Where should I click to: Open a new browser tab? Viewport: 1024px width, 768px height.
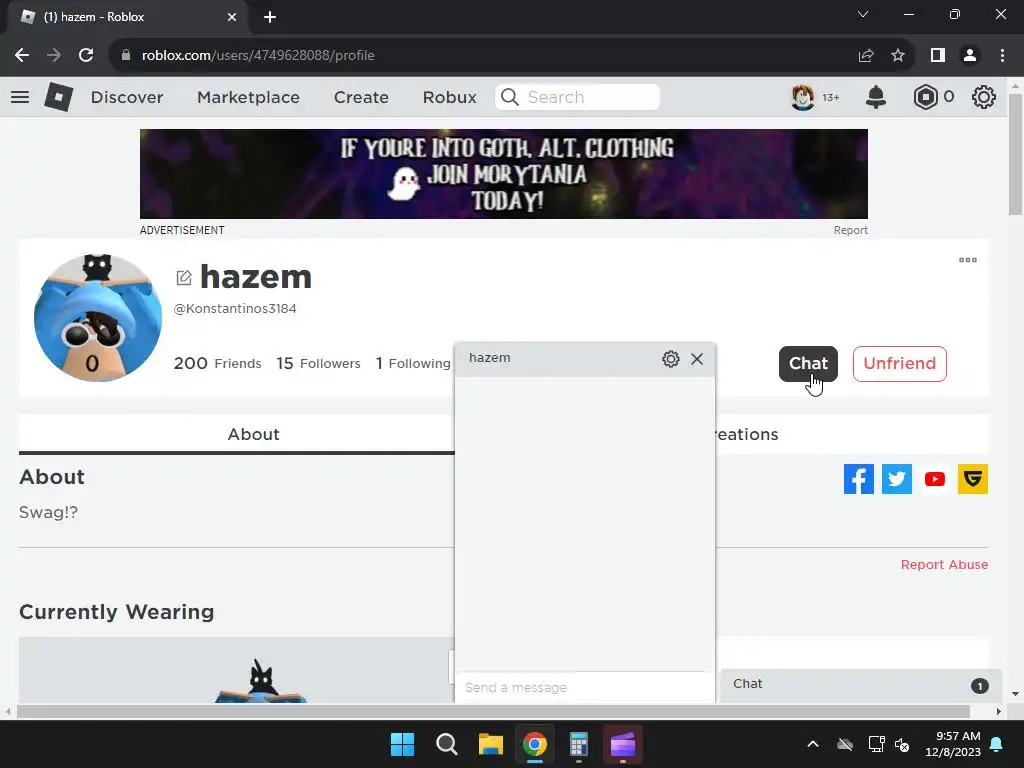[x=270, y=17]
